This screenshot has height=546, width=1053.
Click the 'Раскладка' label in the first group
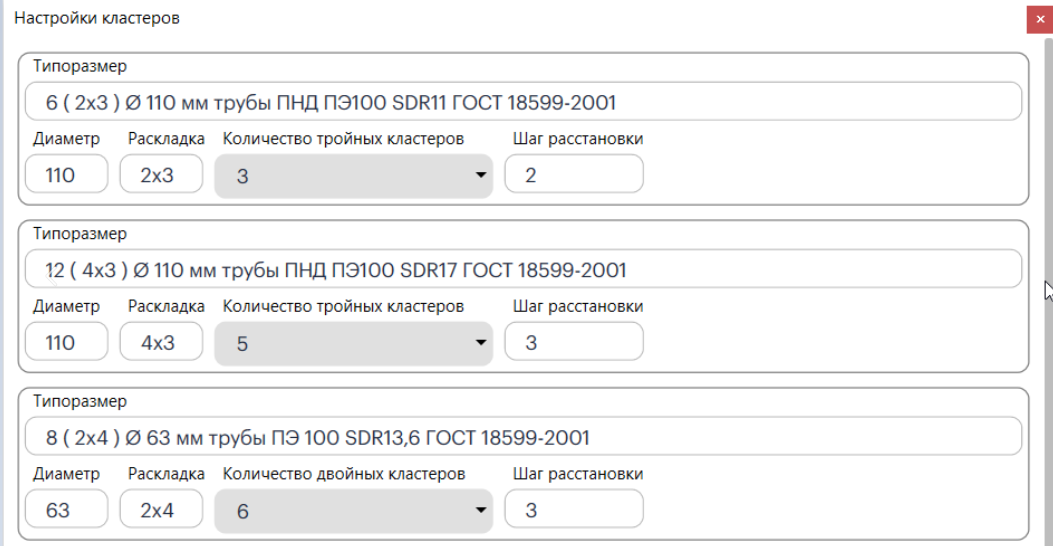point(166,139)
